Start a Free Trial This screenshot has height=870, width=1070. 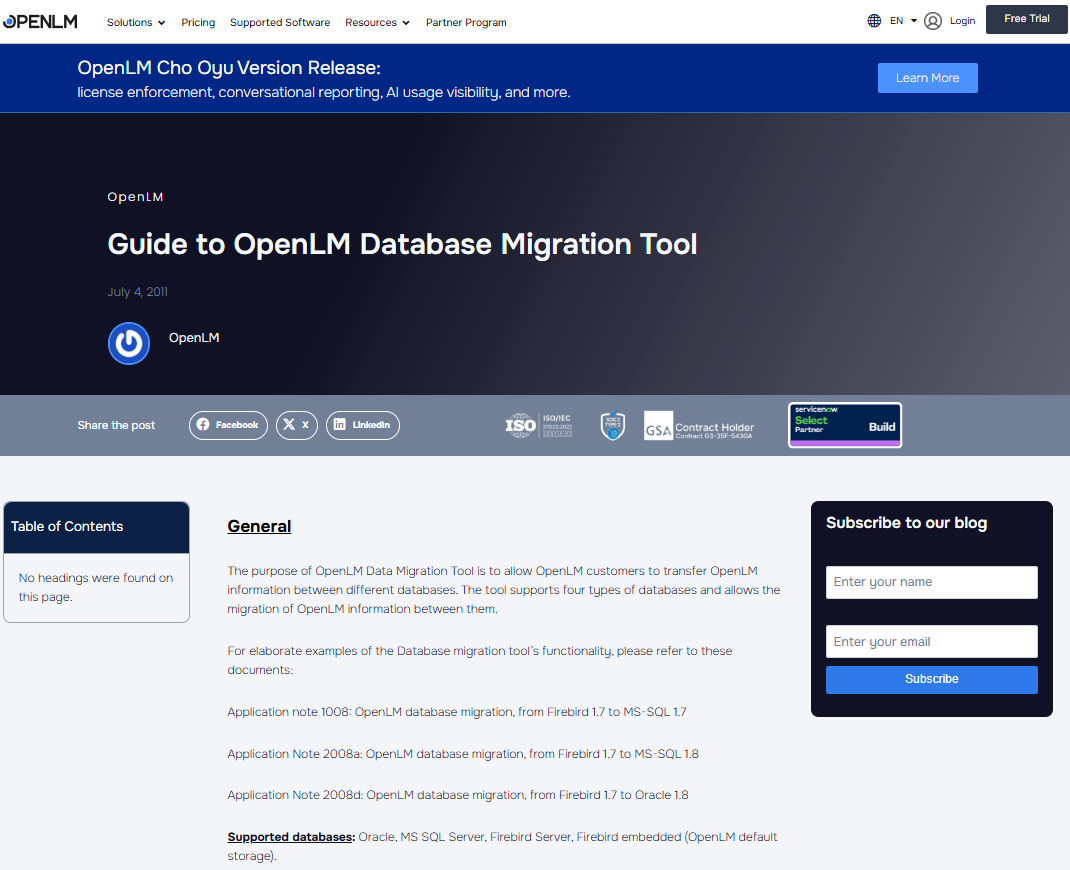coord(1026,19)
